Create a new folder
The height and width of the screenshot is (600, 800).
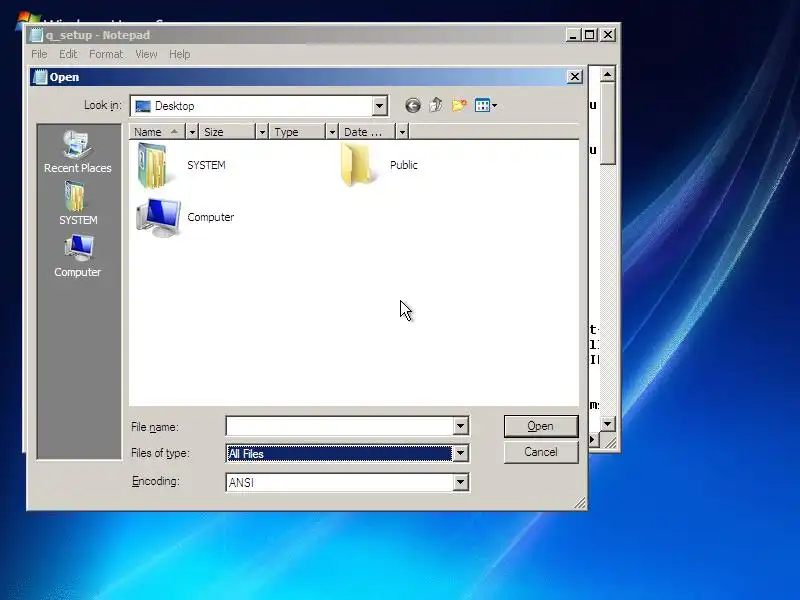[459, 105]
